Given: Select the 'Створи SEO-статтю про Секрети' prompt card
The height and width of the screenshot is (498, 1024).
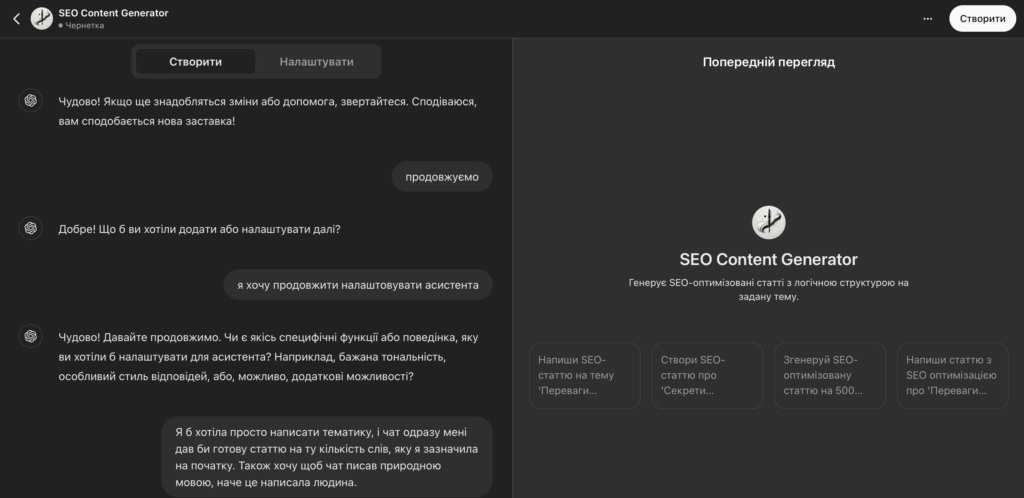Looking at the screenshot, I should click(x=706, y=376).
